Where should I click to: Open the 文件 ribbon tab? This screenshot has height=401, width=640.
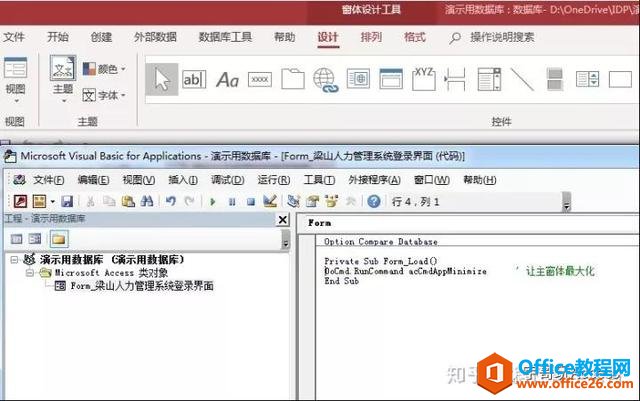(14, 37)
